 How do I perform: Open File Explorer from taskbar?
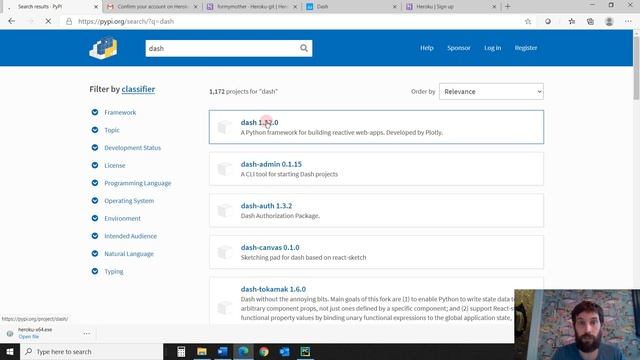click(202, 351)
